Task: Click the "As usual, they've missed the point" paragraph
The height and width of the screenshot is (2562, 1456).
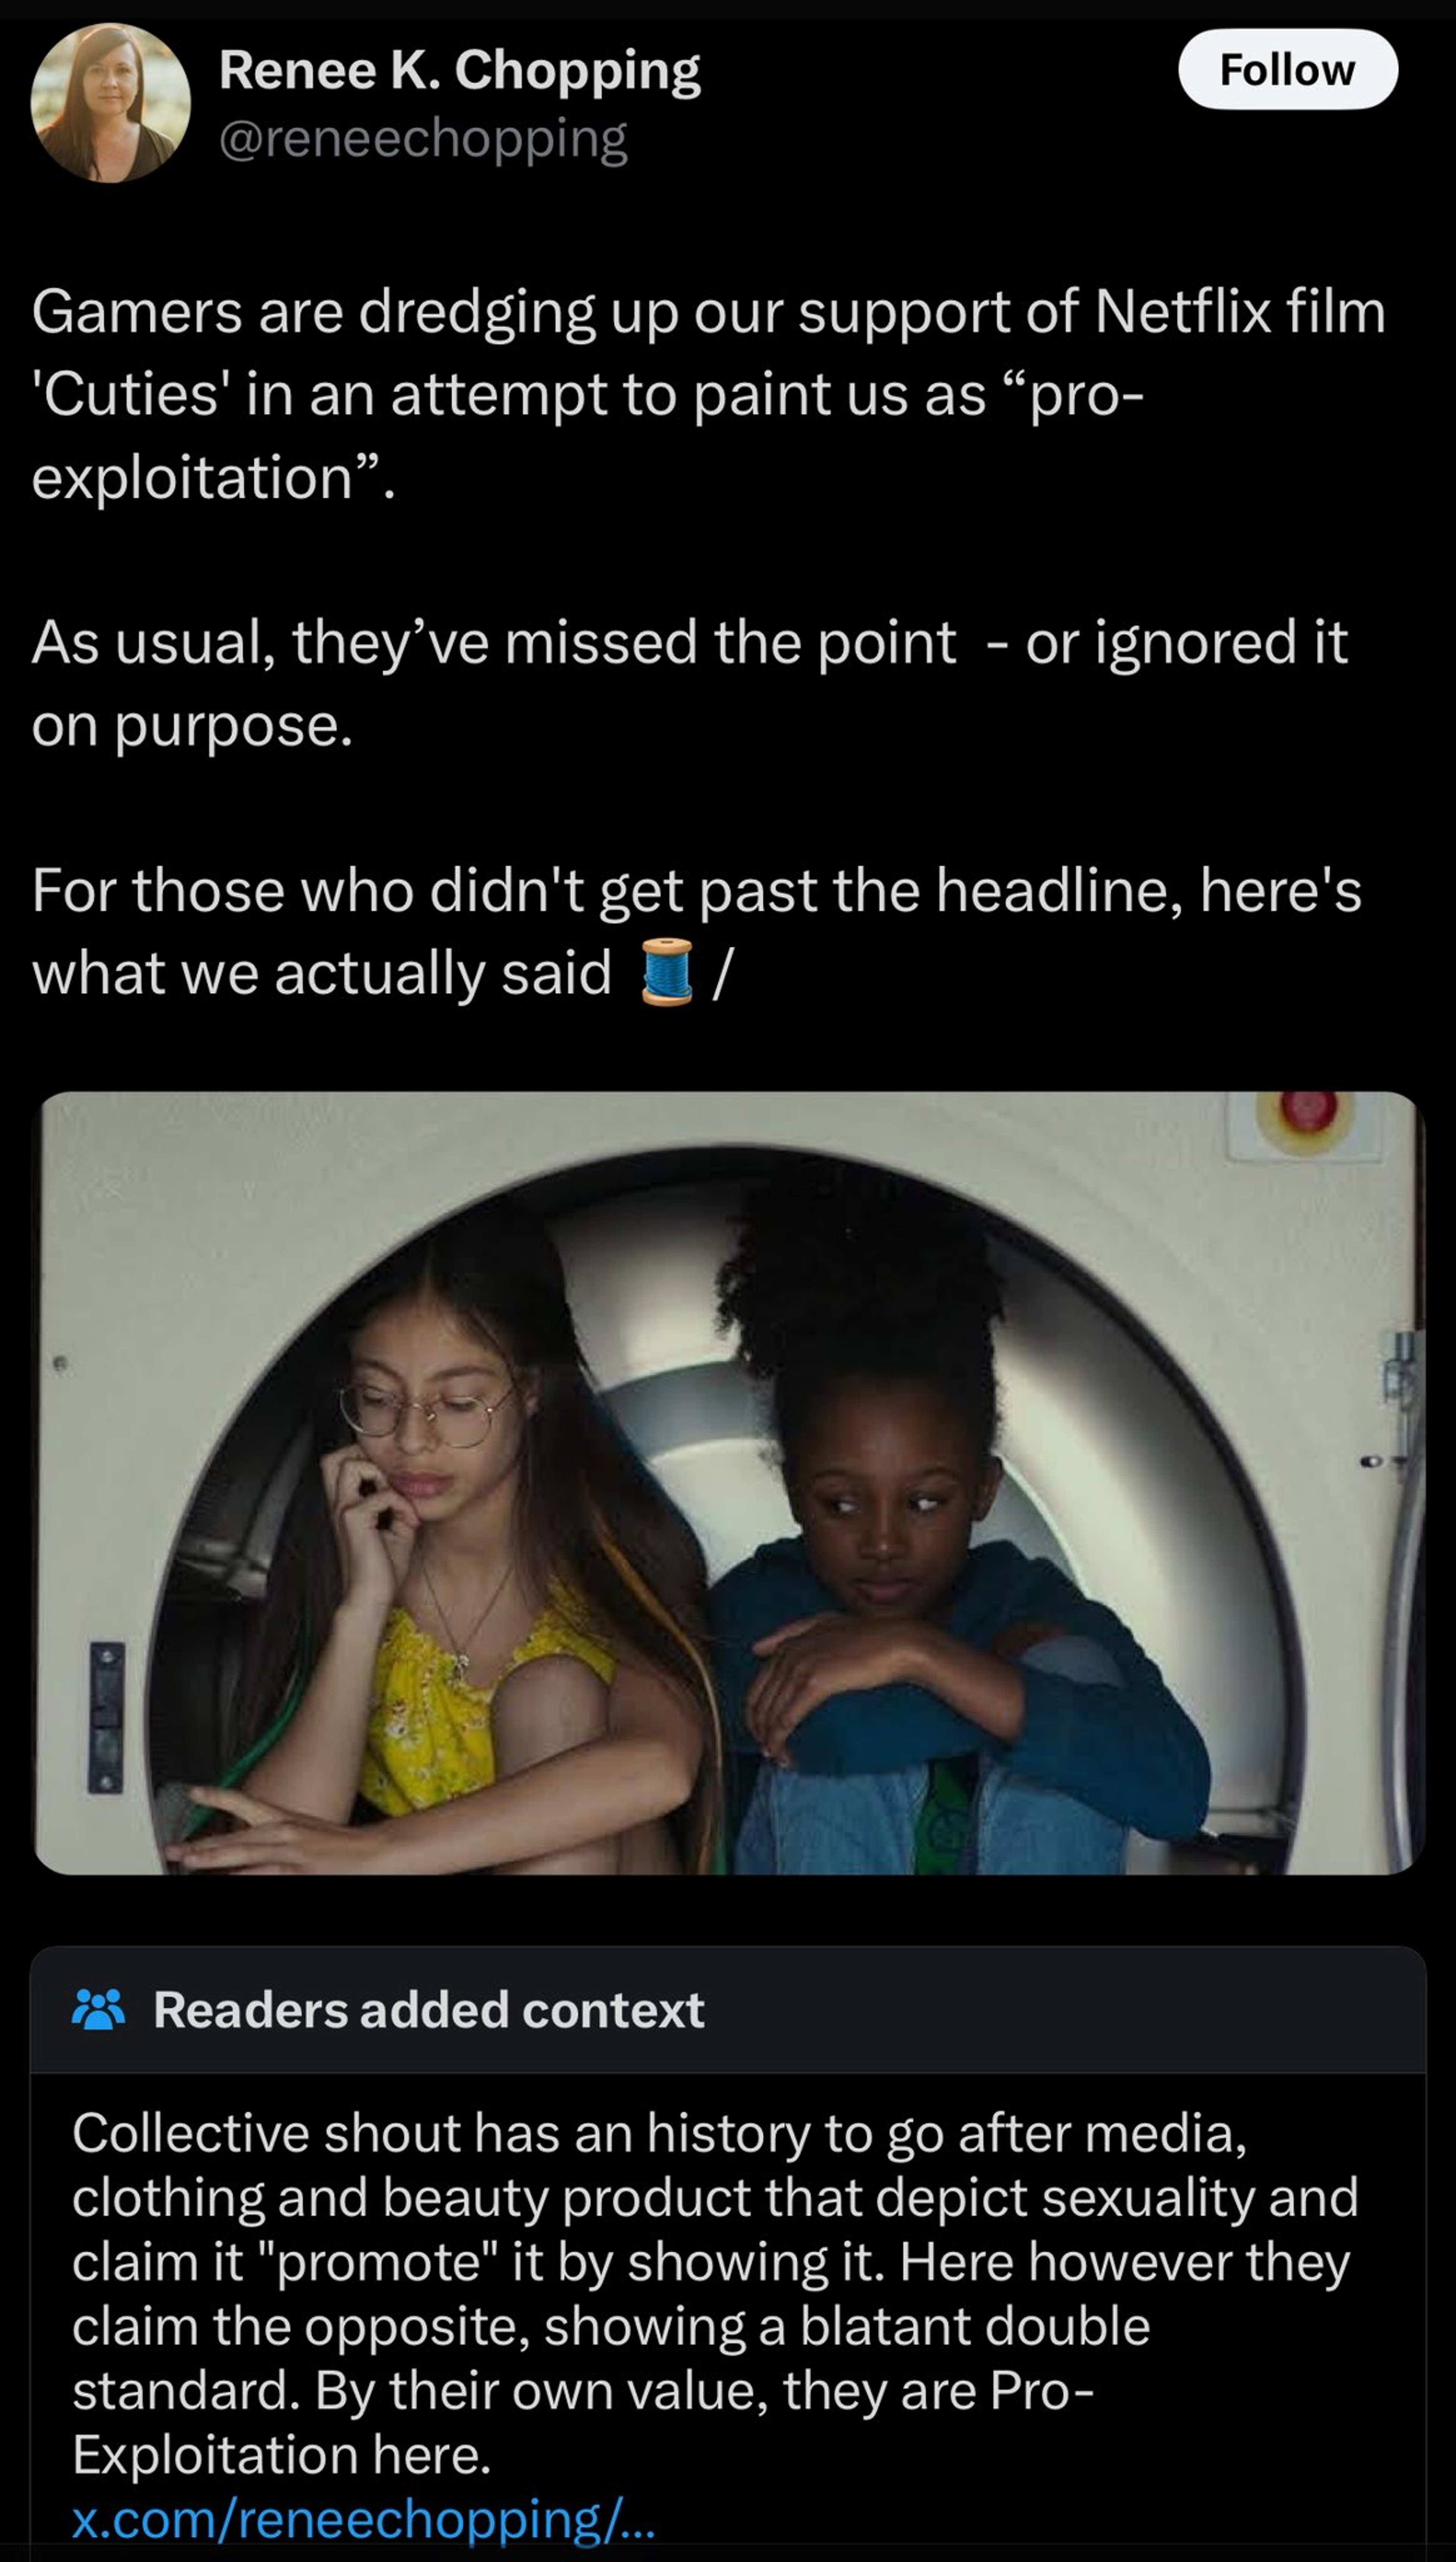Action: (x=690, y=683)
